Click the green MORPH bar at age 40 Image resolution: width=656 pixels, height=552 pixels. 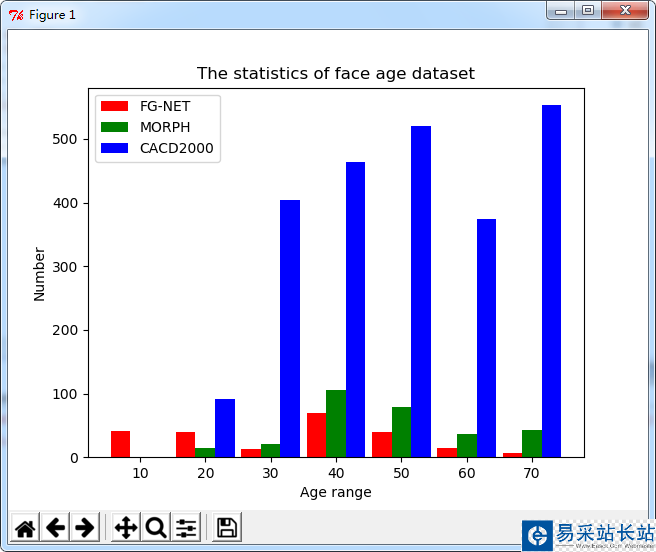336,424
